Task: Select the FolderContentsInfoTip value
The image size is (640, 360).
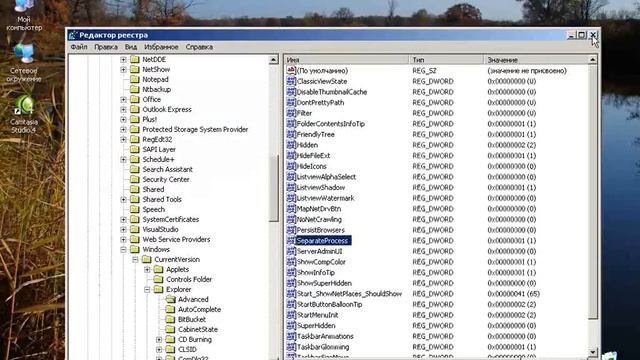Action: click(331, 124)
